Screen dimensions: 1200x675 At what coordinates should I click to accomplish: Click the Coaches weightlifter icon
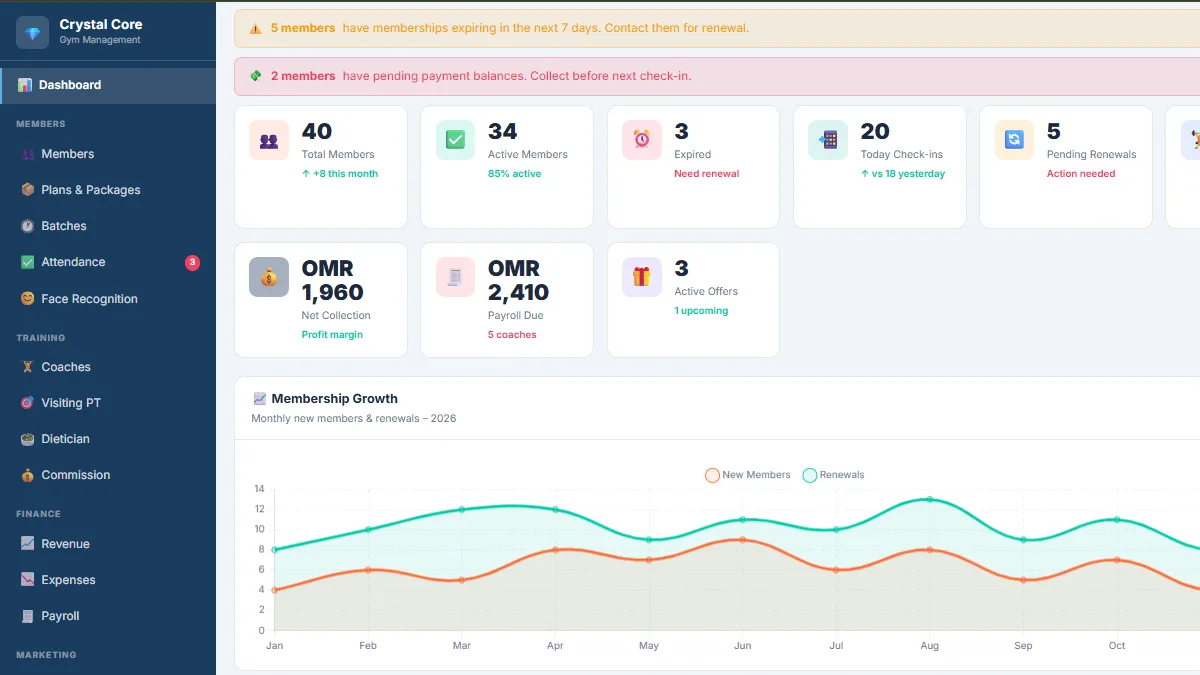(28, 367)
